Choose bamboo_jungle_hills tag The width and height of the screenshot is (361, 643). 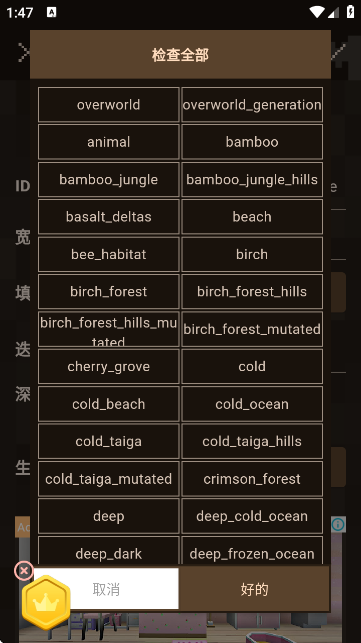tap(252, 179)
